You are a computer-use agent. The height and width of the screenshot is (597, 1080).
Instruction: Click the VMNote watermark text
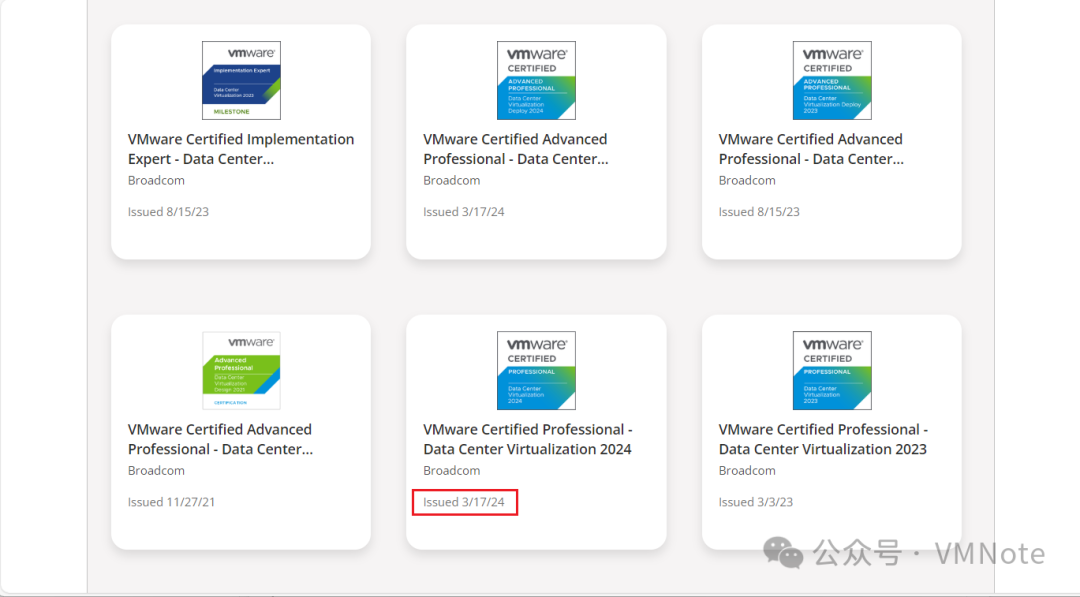click(990, 554)
